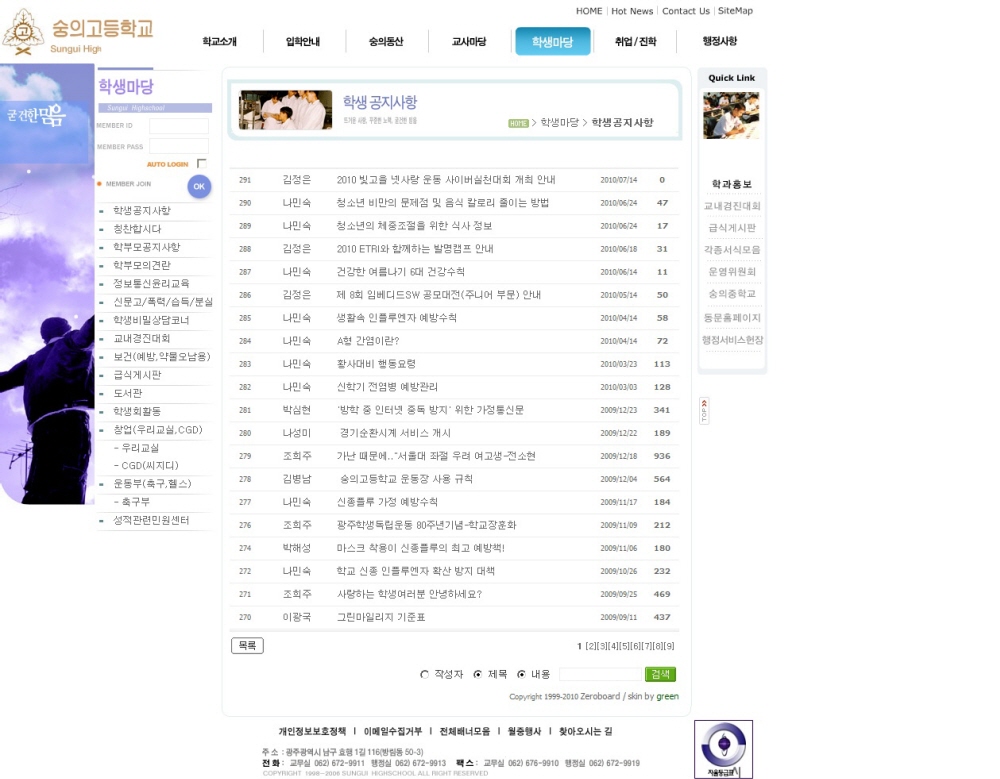
Task: Click the small green HOME breadcrumb icon
Action: click(517, 123)
